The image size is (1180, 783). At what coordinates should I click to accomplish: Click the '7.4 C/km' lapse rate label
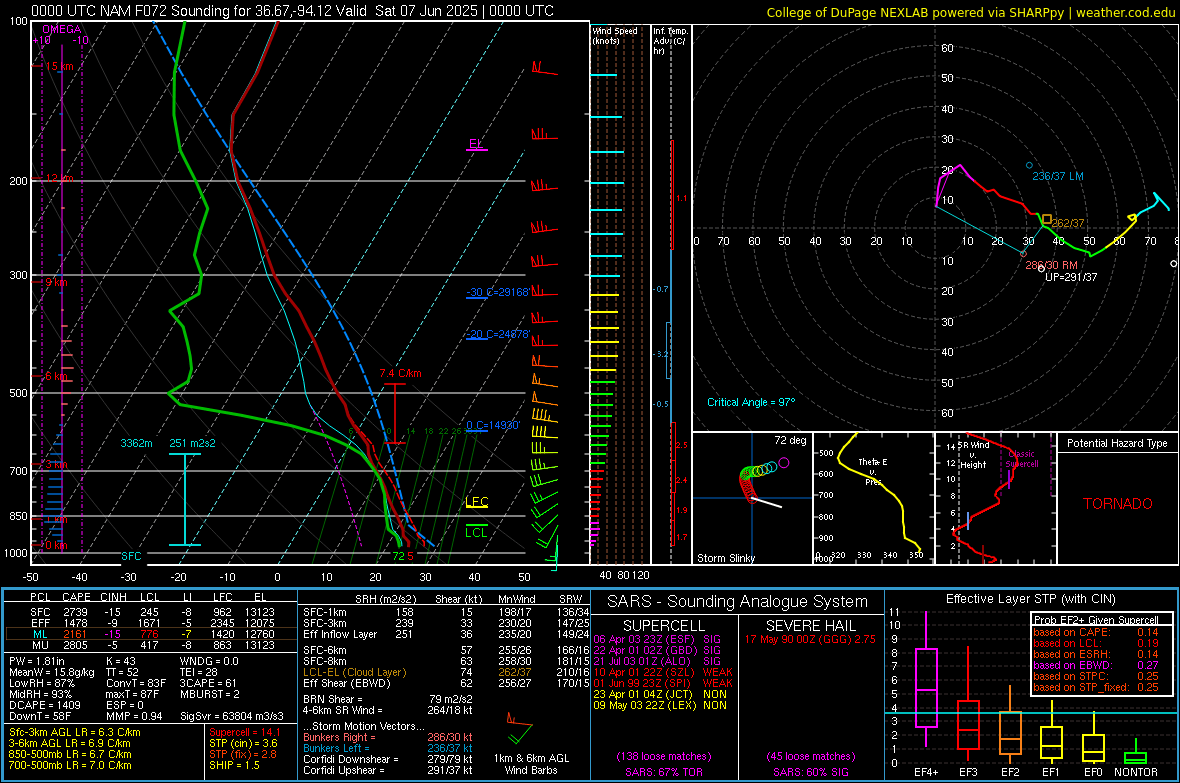400,373
